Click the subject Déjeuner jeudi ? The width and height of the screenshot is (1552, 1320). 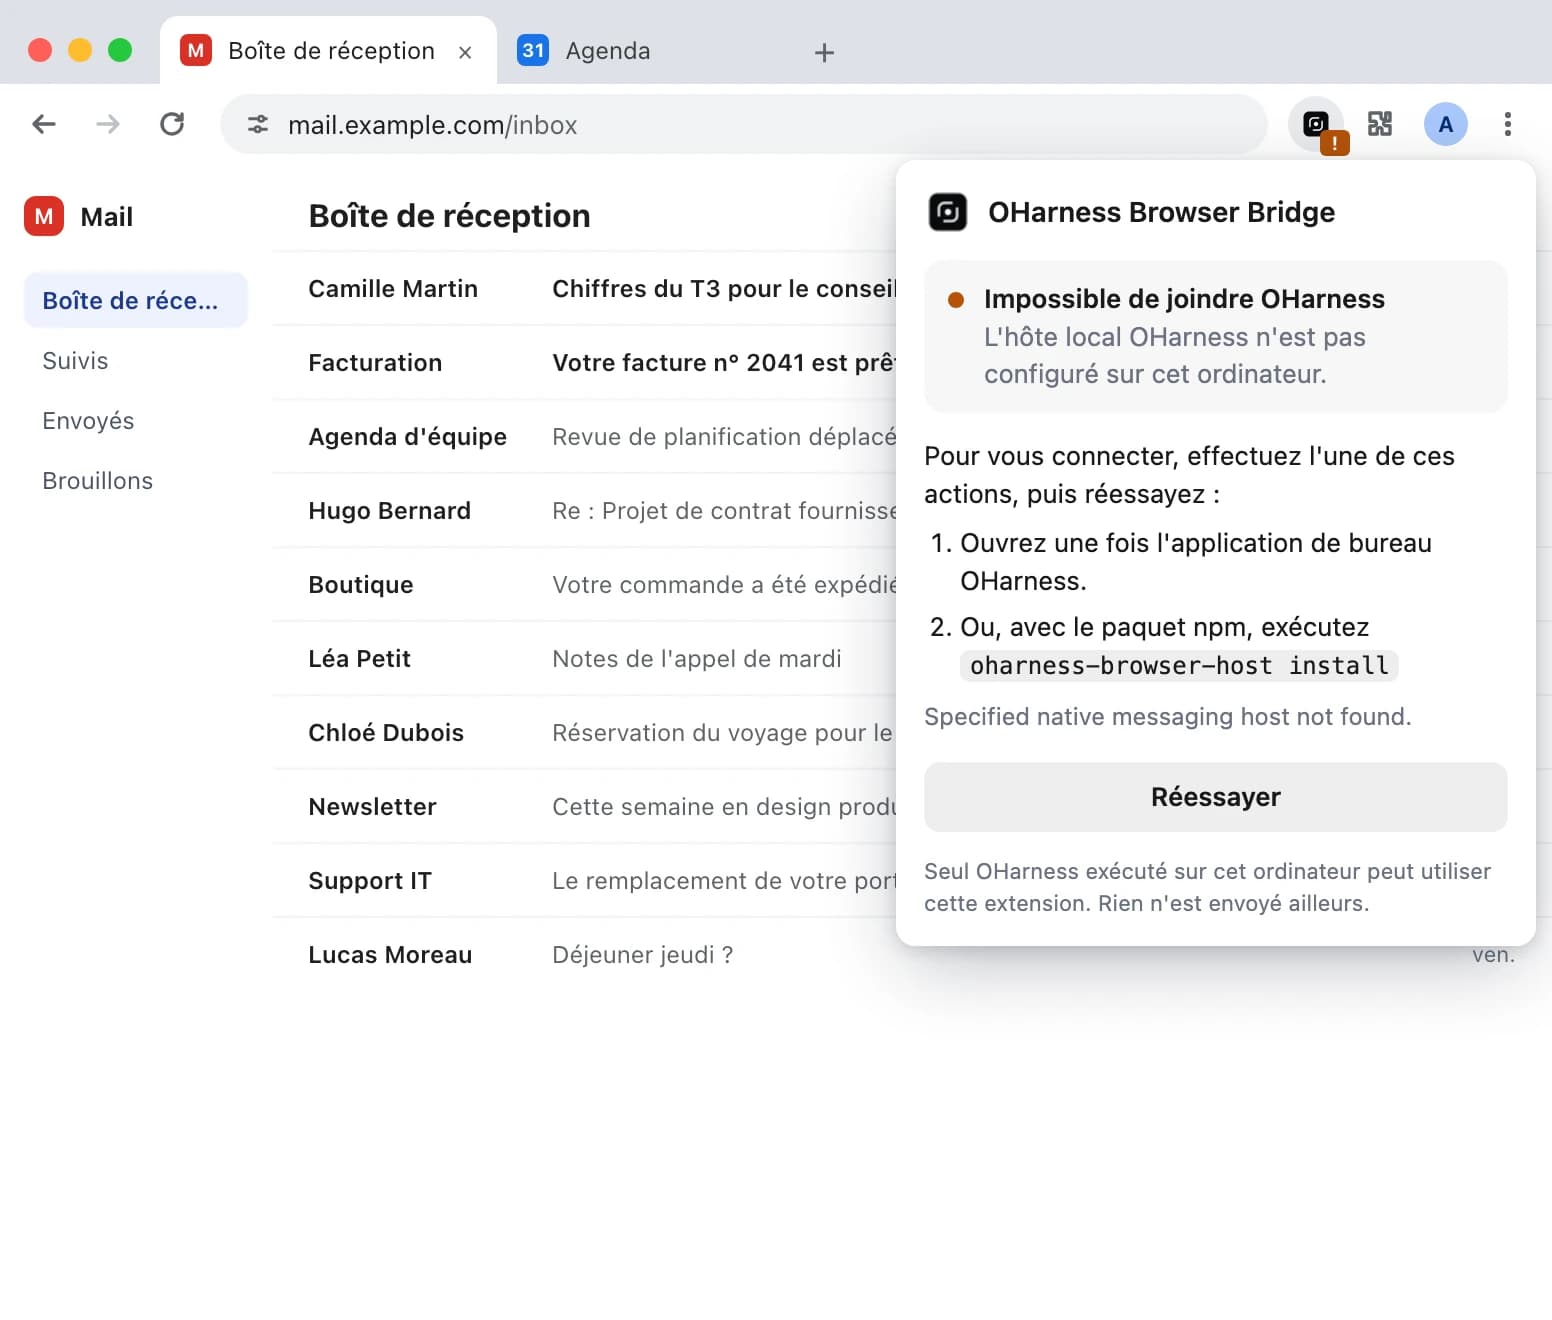(x=643, y=954)
